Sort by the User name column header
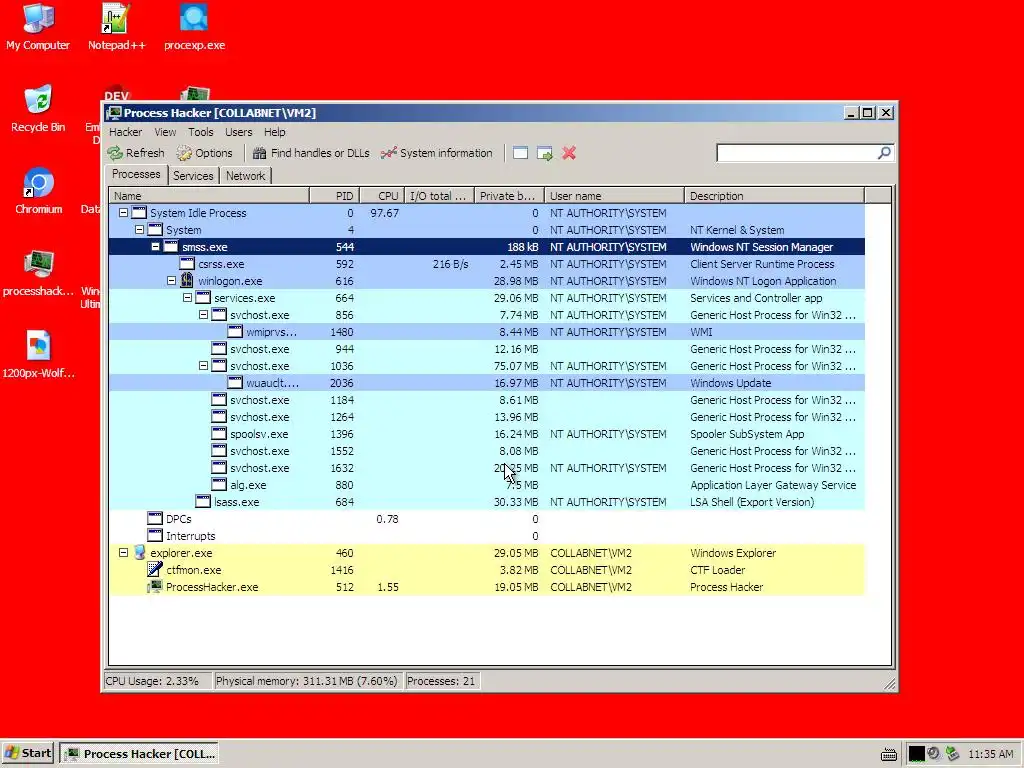1024x768 pixels. [x=615, y=196]
